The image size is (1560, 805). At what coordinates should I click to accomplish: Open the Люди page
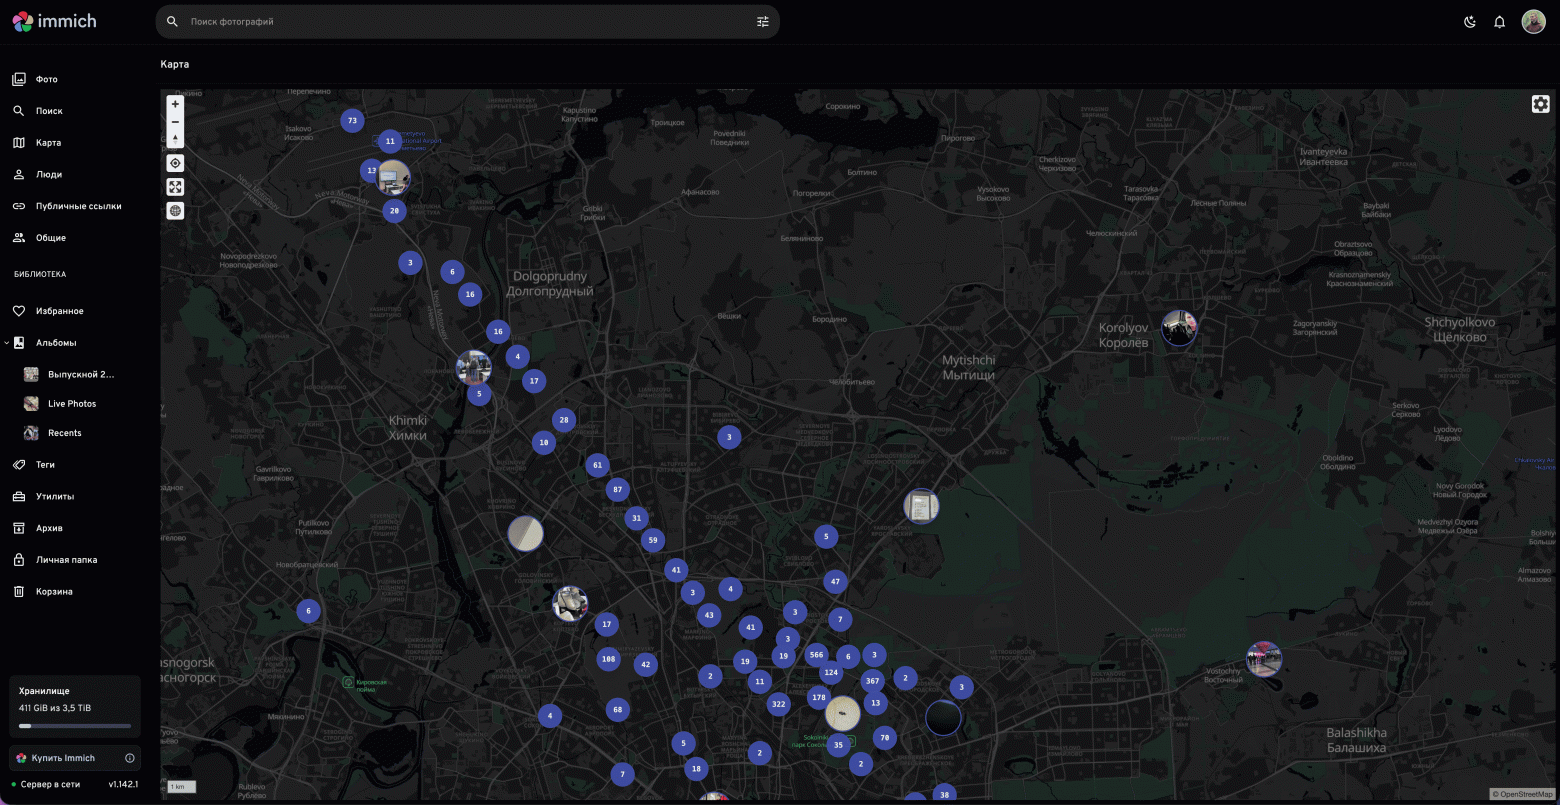point(75,174)
